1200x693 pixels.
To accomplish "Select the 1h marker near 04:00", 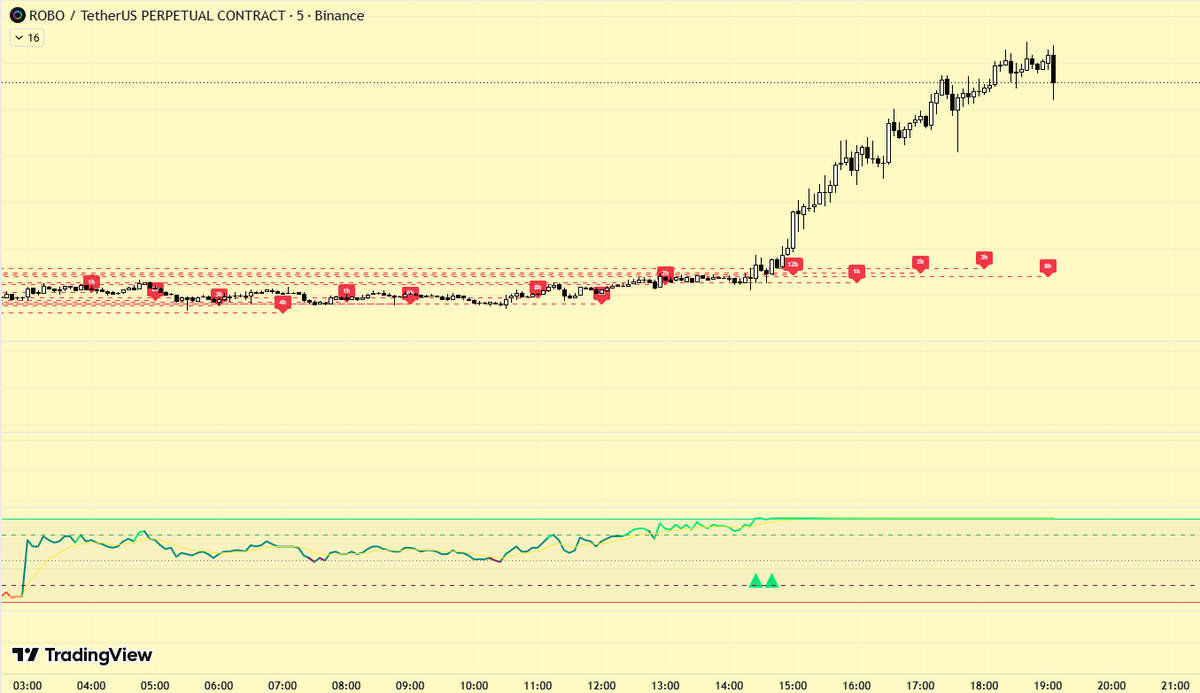I will click(x=91, y=282).
